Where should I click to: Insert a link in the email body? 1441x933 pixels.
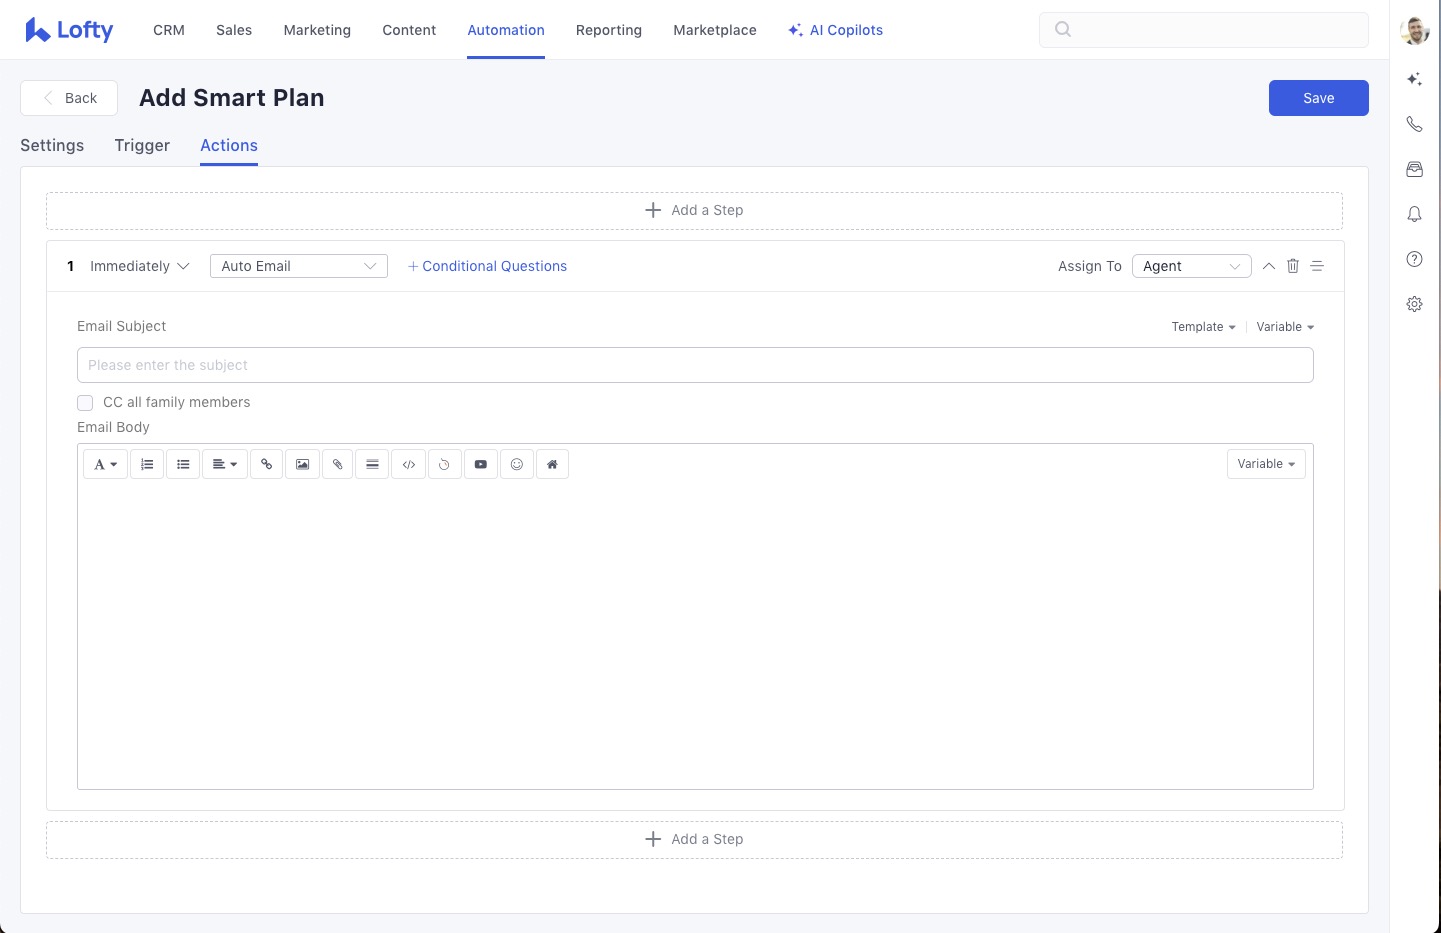pyautogui.click(x=266, y=464)
